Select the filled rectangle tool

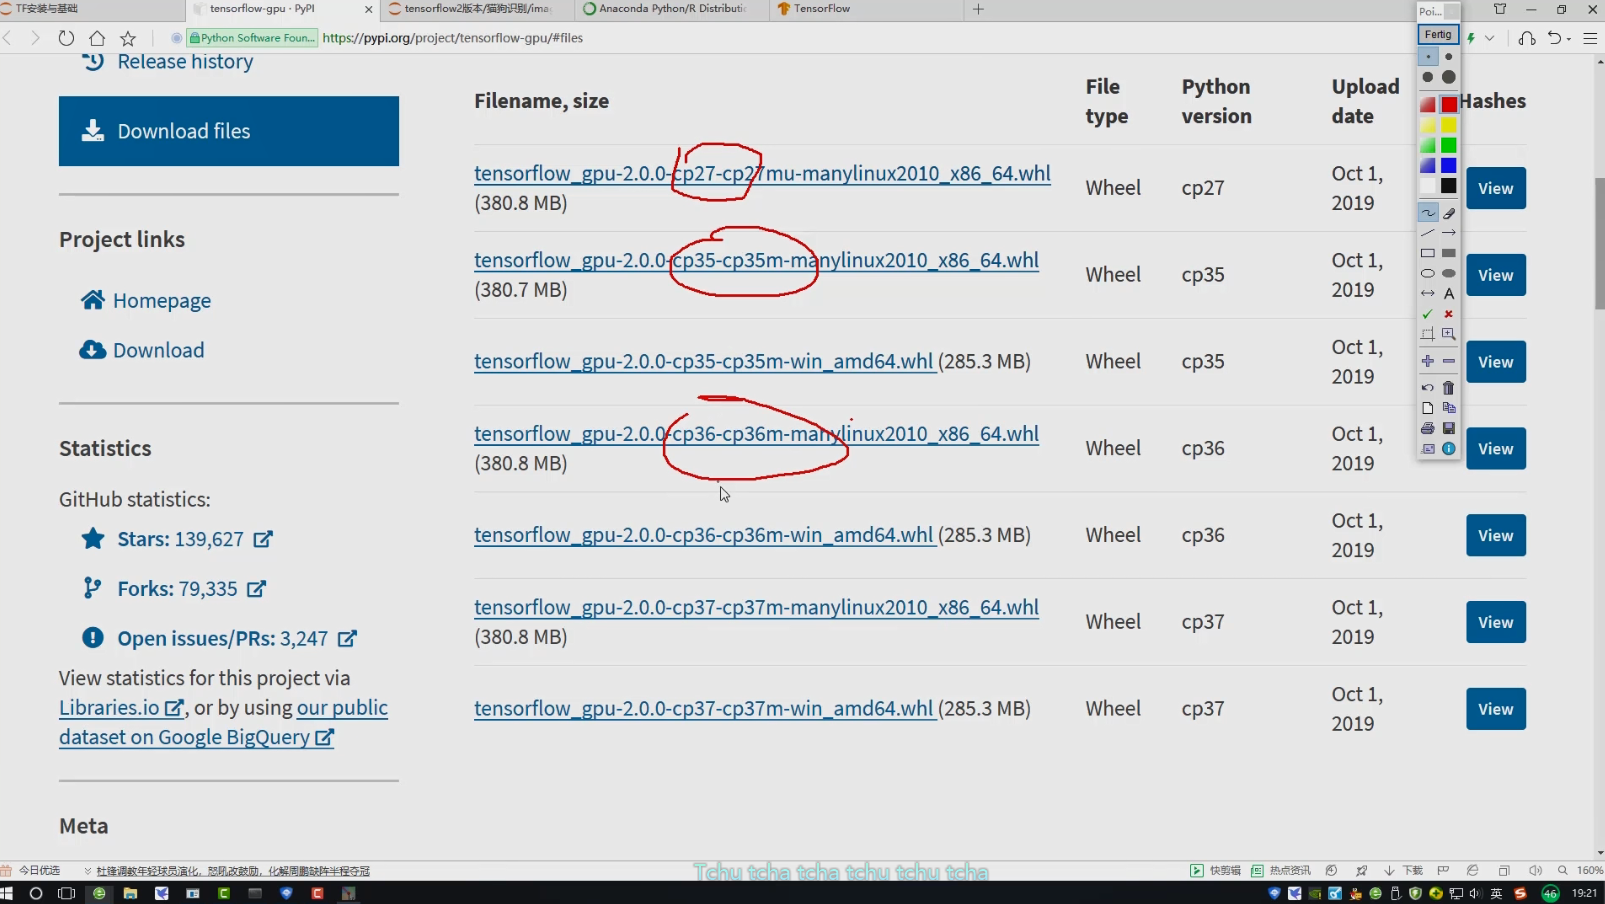[1449, 253]
